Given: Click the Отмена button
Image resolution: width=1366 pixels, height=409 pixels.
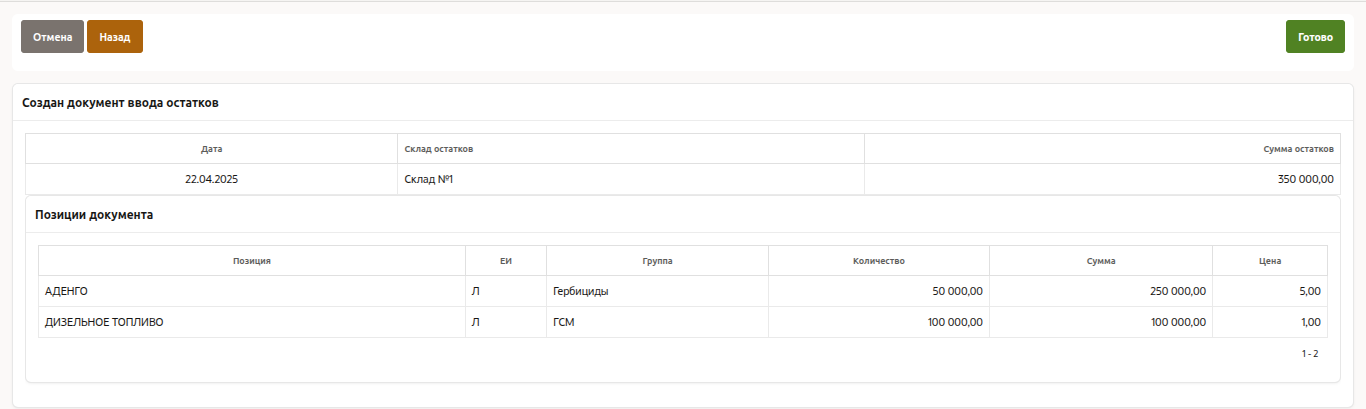Looking at the screenshot, I should (x=52, y=37).
